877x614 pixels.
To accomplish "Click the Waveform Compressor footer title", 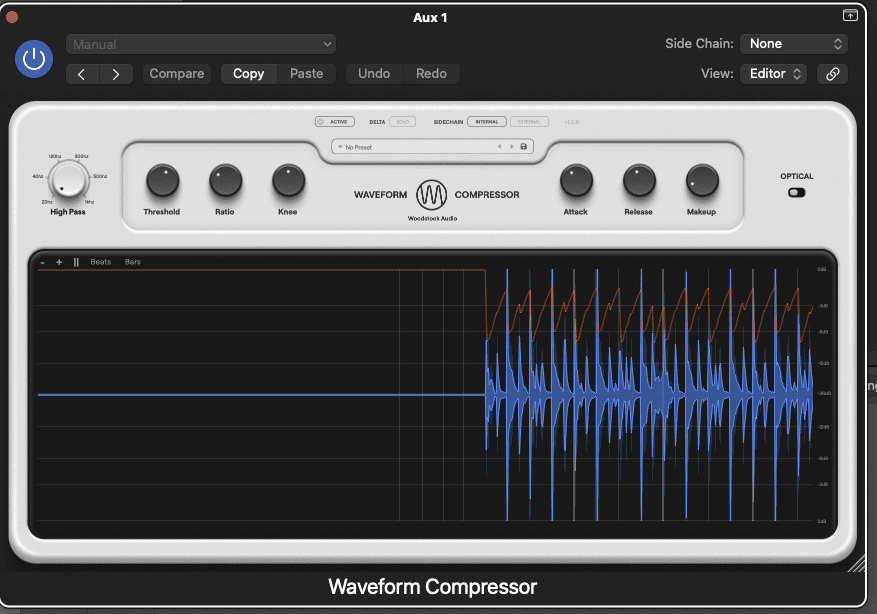I will pyautogui.click(x=432, y=587).
